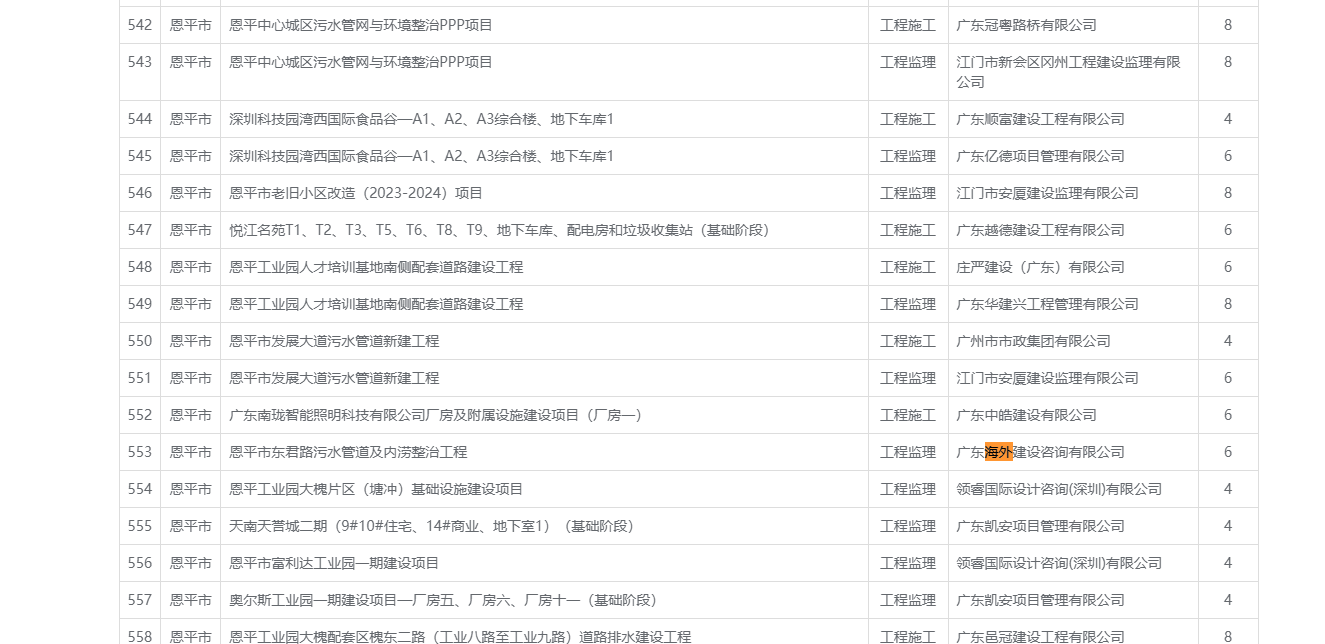This screenshot has width=1325, height=644.
Task: Select project 恩平市老旧小区改造（2023-2024）项目
Action: pos(356,193)
